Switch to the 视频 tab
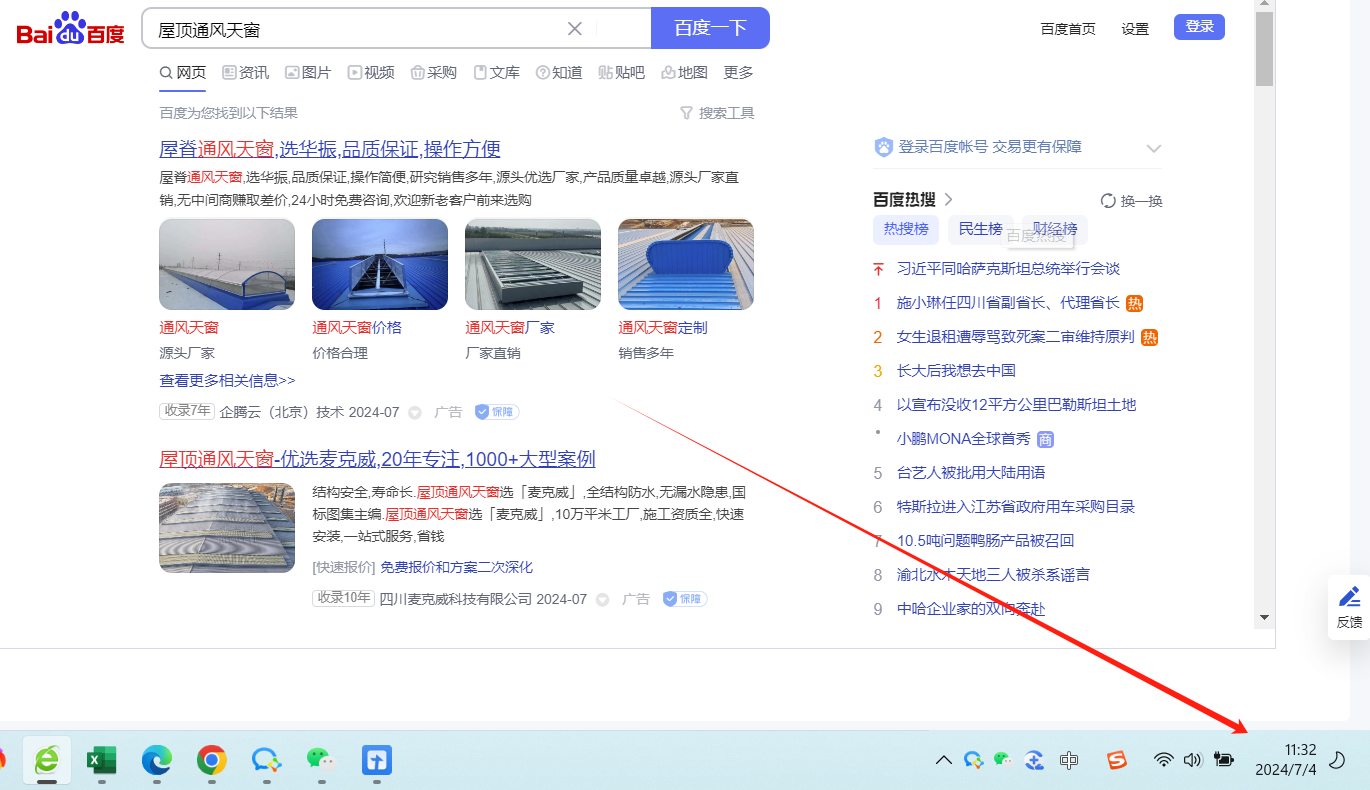 point(371,72)
